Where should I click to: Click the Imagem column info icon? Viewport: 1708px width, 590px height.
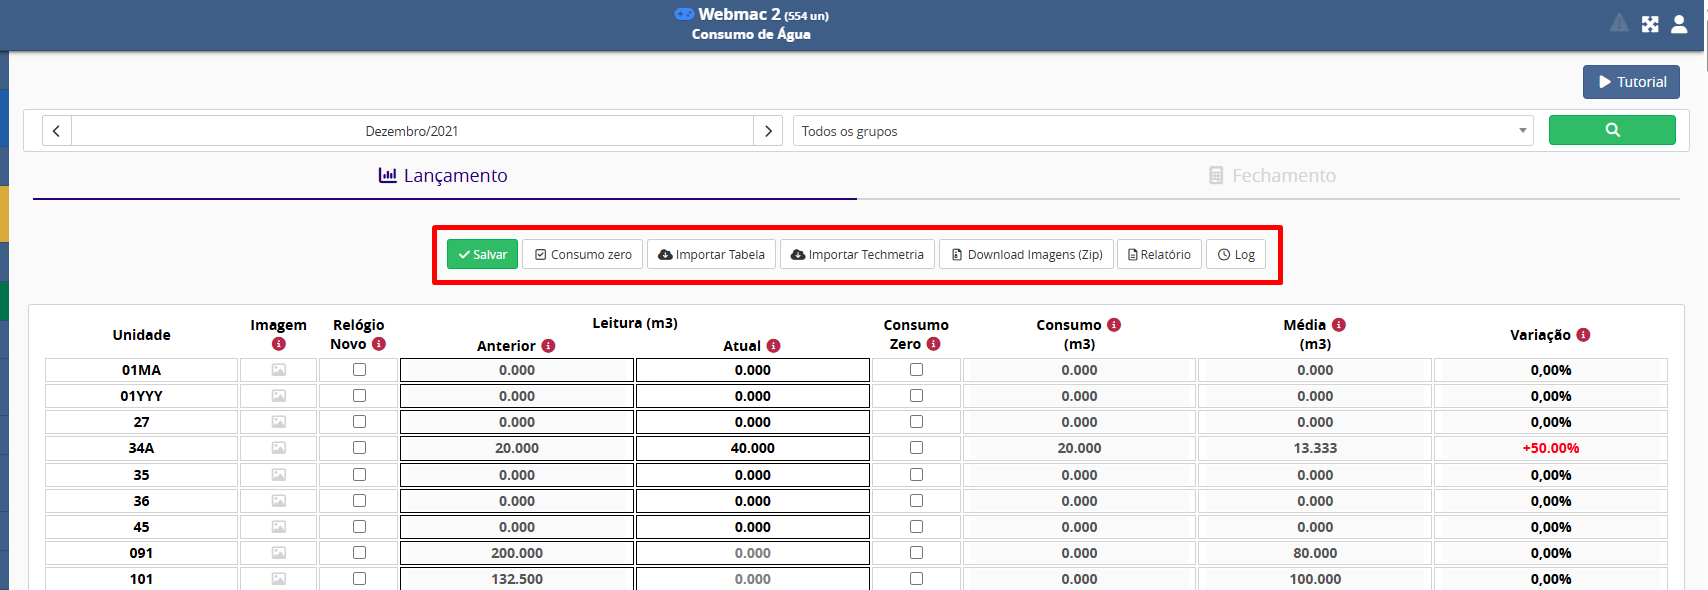coord(279,344)
